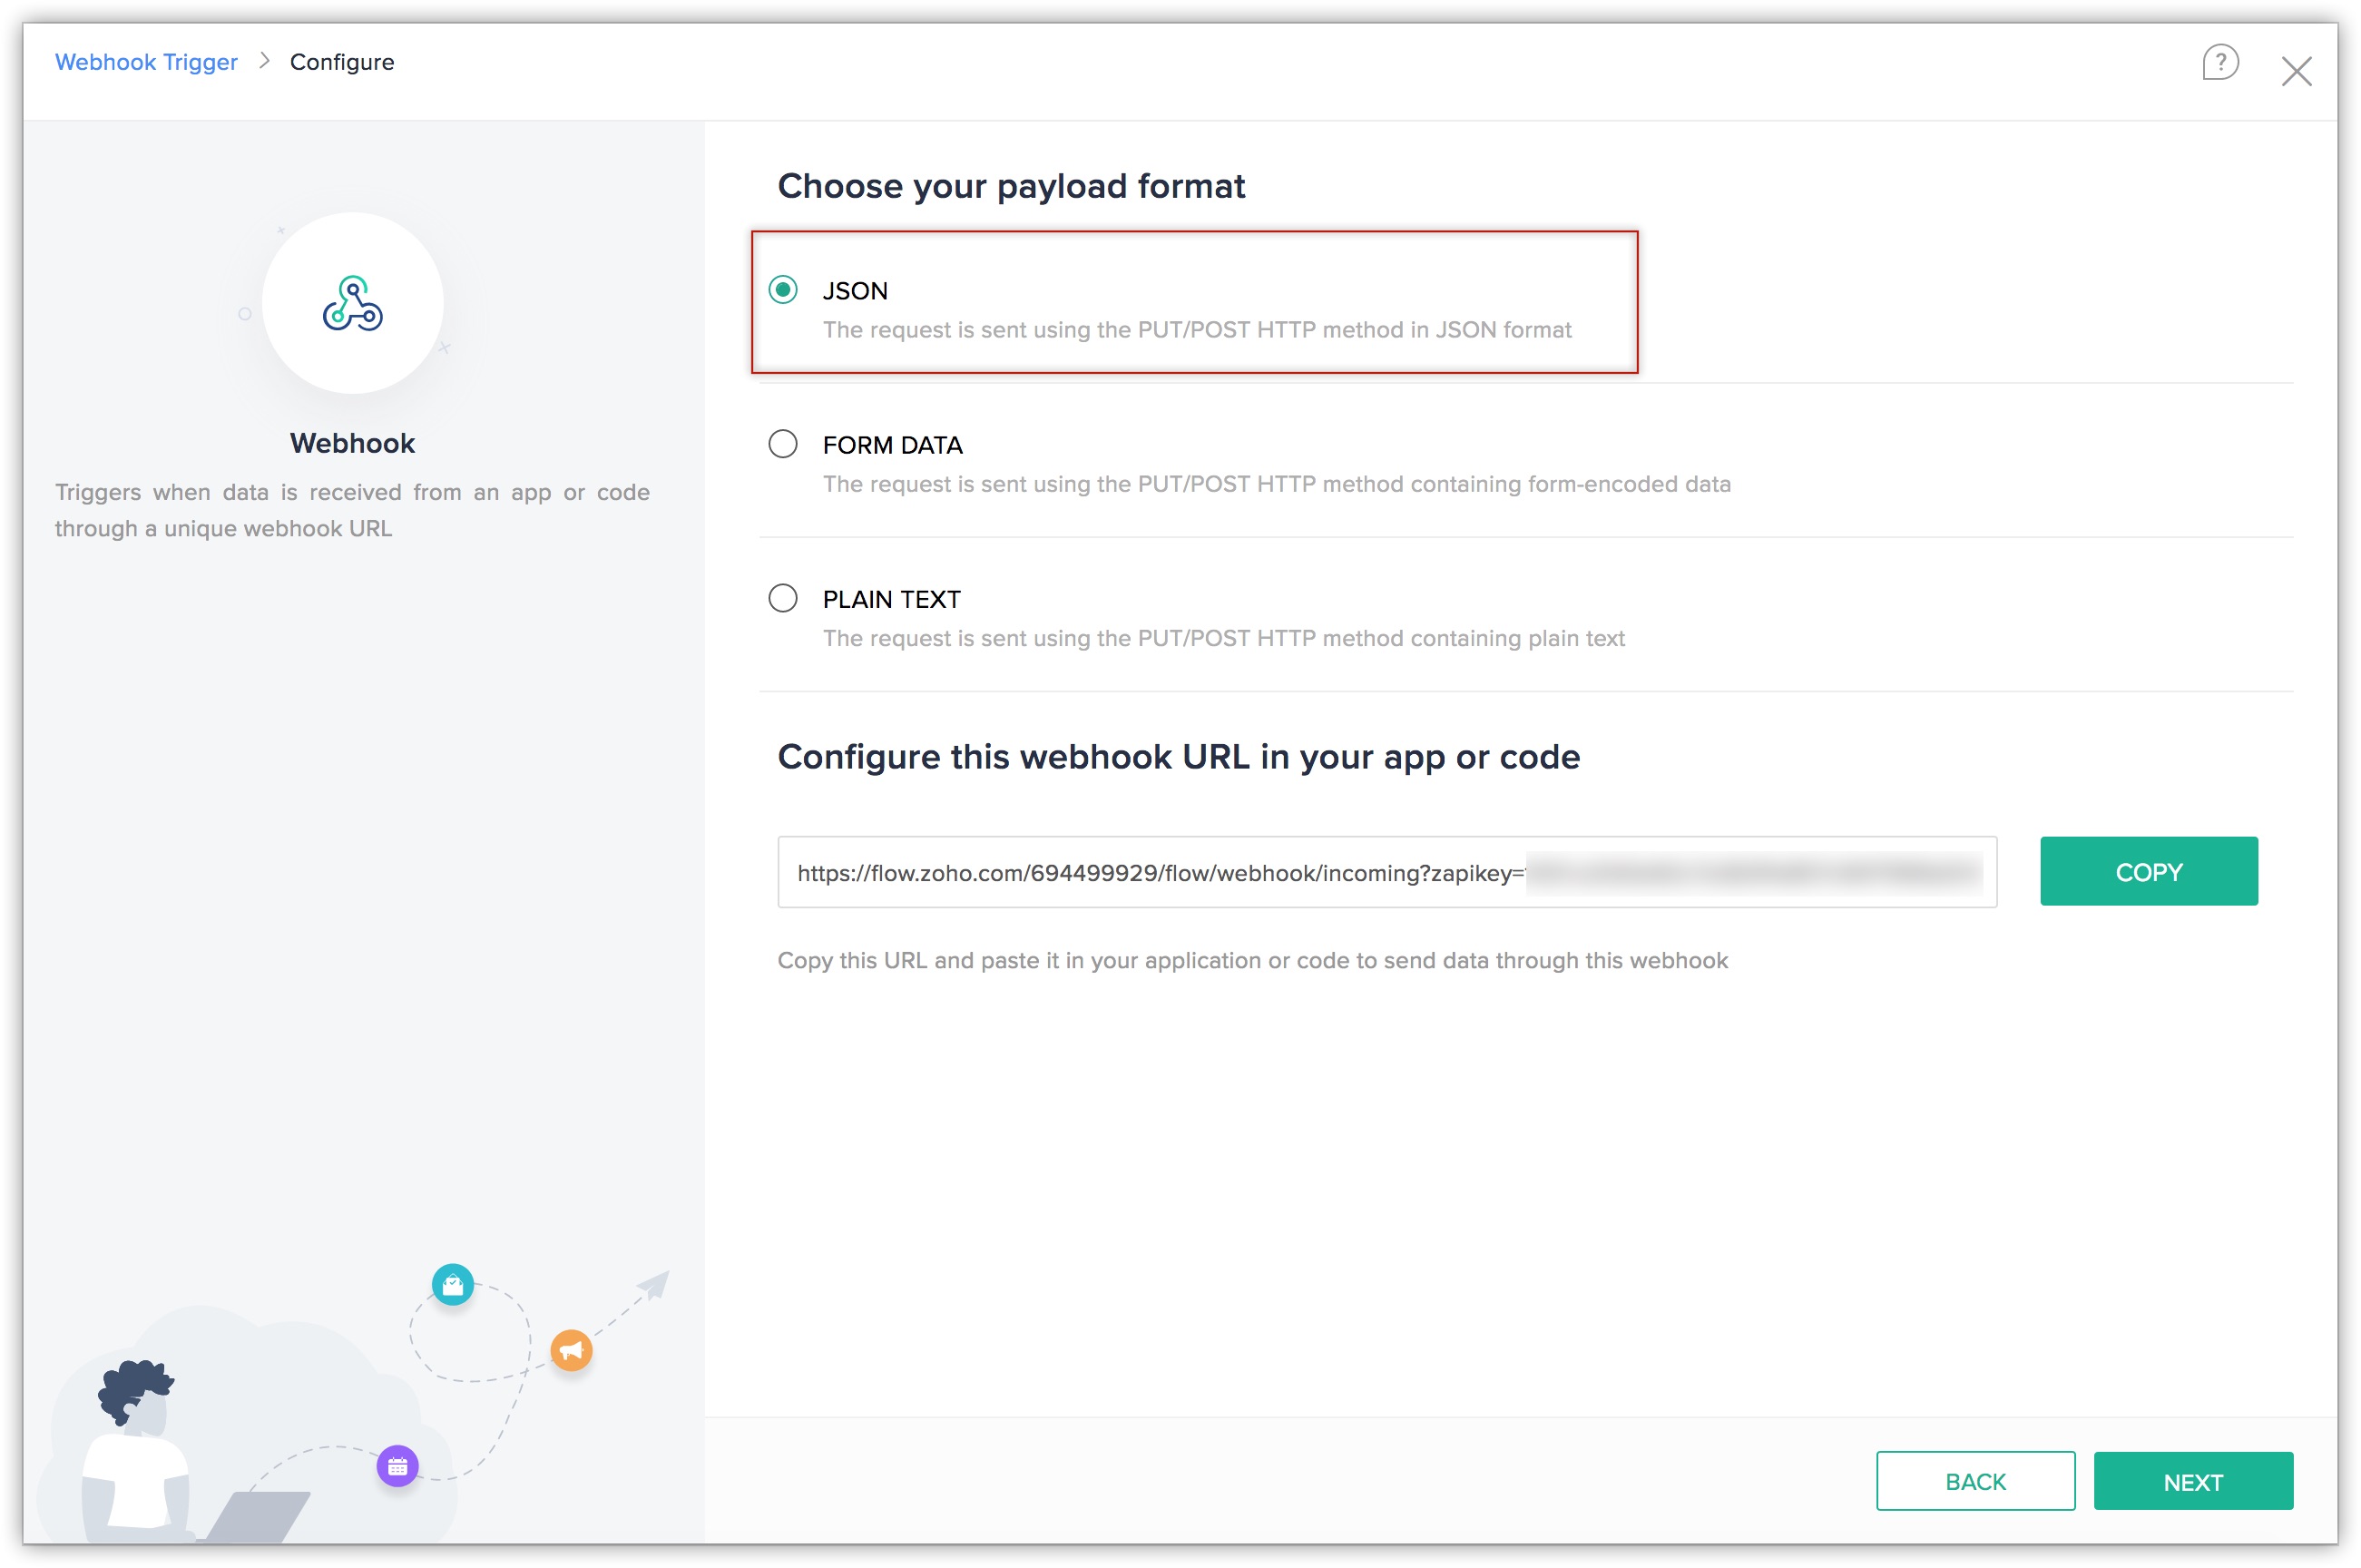Copy the webhook URL

point(2148,871)
